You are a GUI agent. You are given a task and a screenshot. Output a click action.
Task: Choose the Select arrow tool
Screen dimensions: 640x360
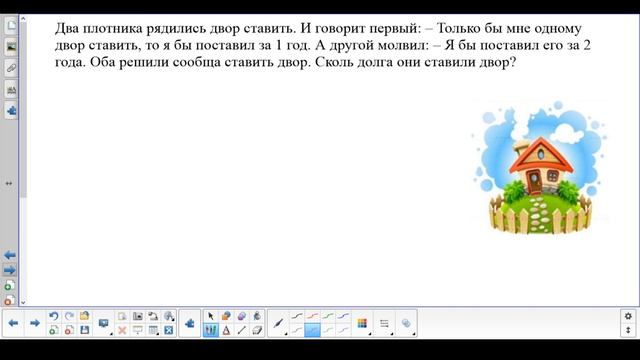211,316
